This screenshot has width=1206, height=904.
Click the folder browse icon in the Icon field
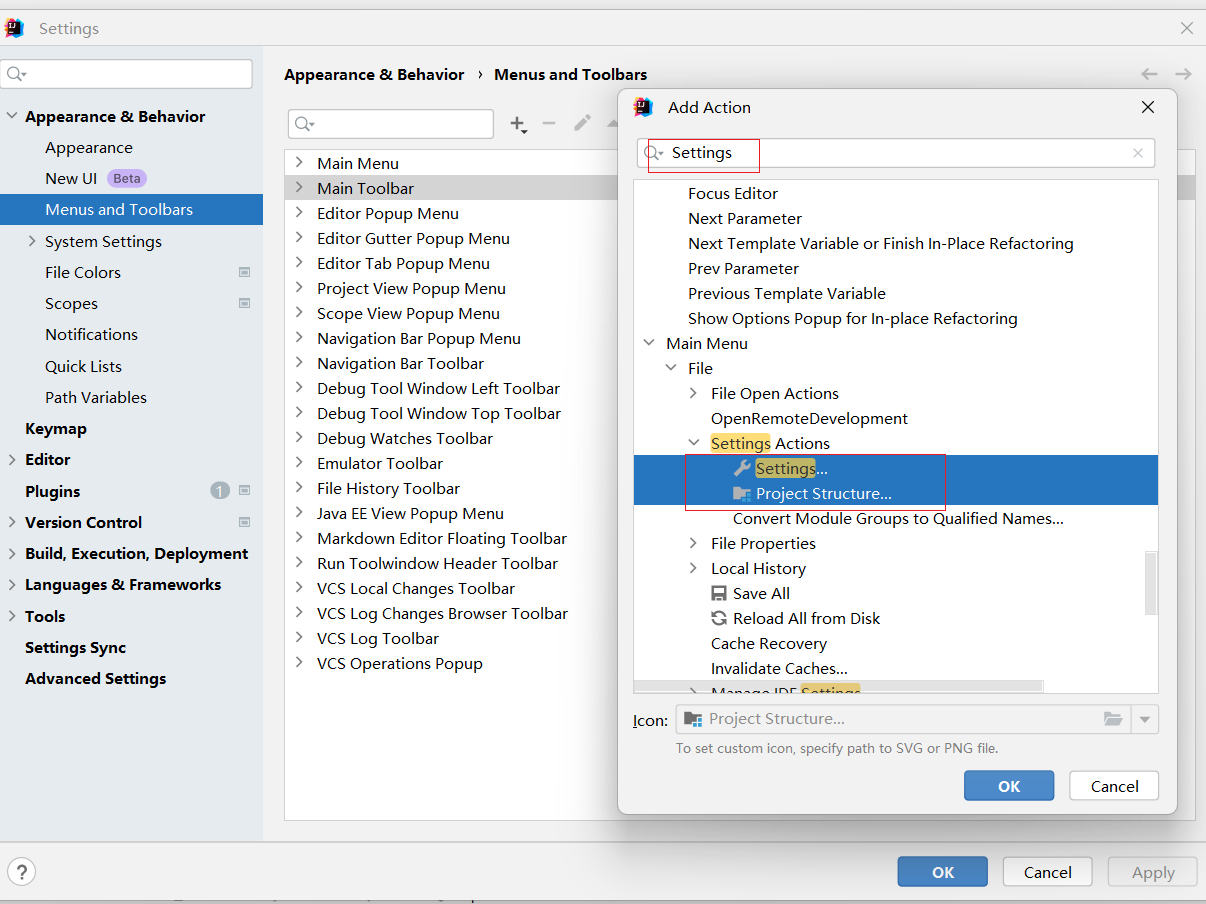coord(1114,718)
